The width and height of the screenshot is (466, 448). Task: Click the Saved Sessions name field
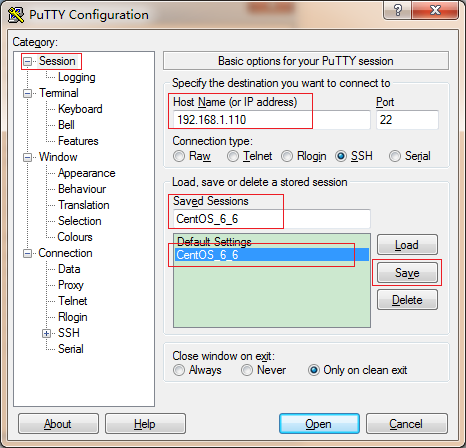pyautogui.click(x=272, y=219)
